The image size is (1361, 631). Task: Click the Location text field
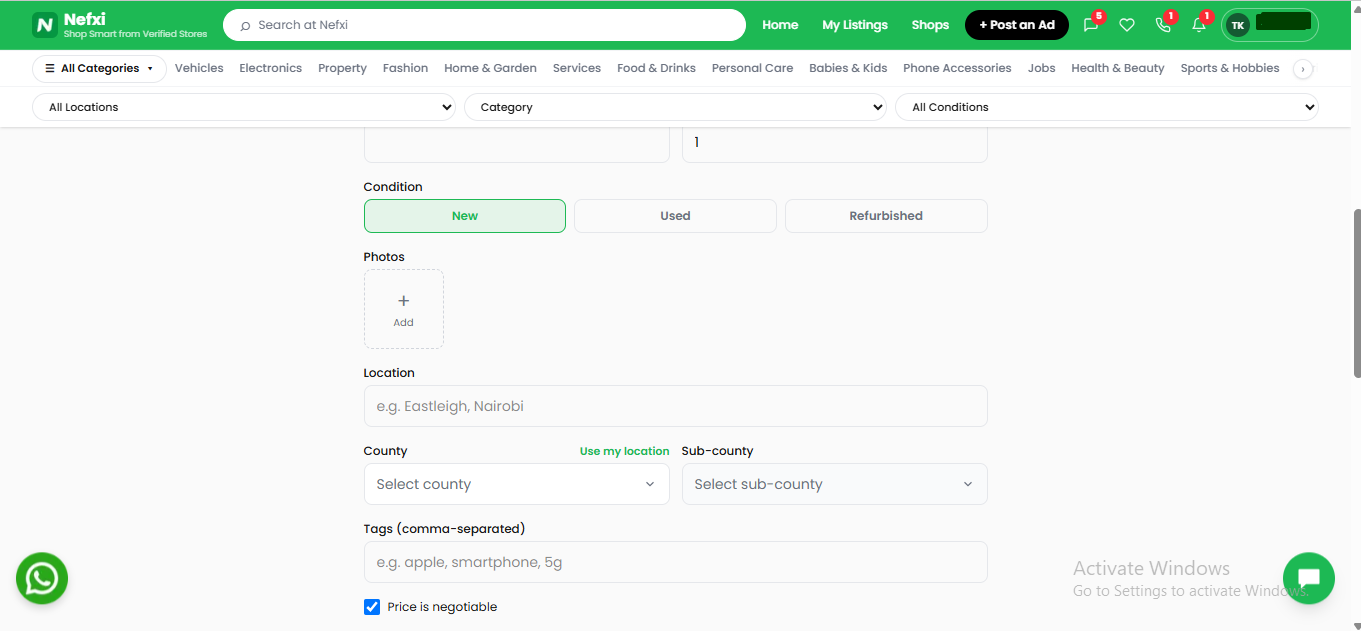pos(675,406)
